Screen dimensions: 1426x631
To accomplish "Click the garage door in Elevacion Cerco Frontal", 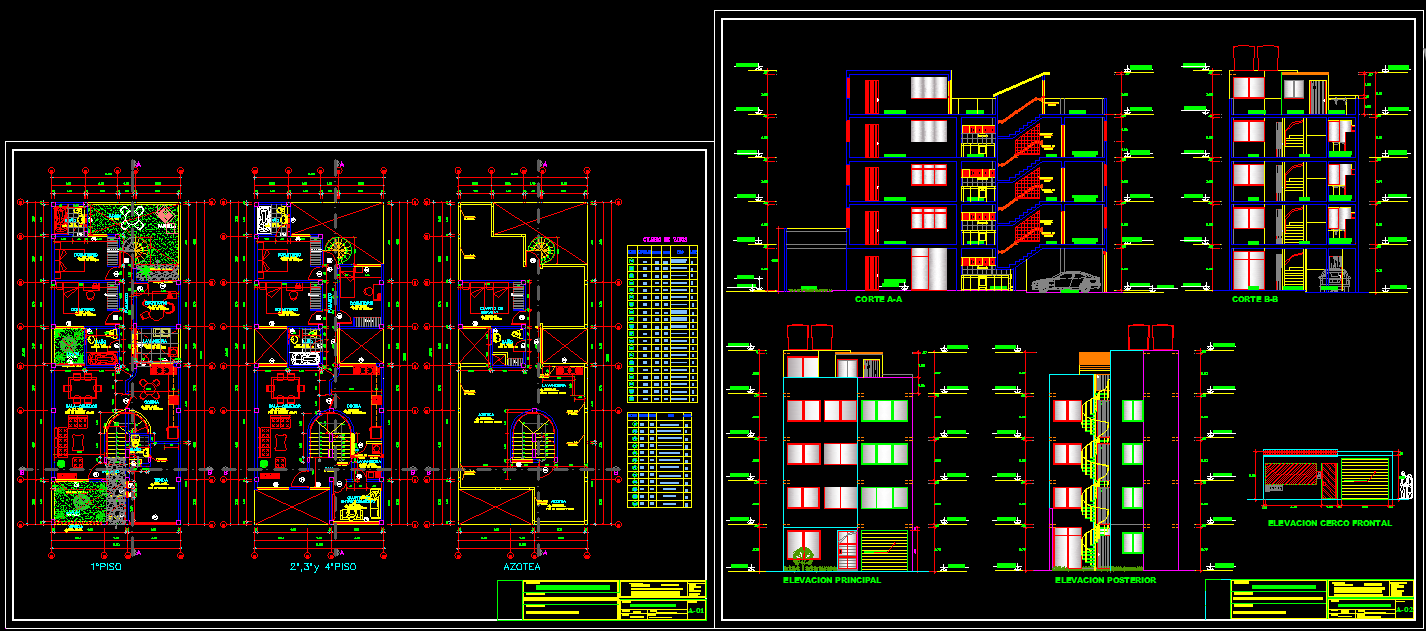I will point(1366,478).
